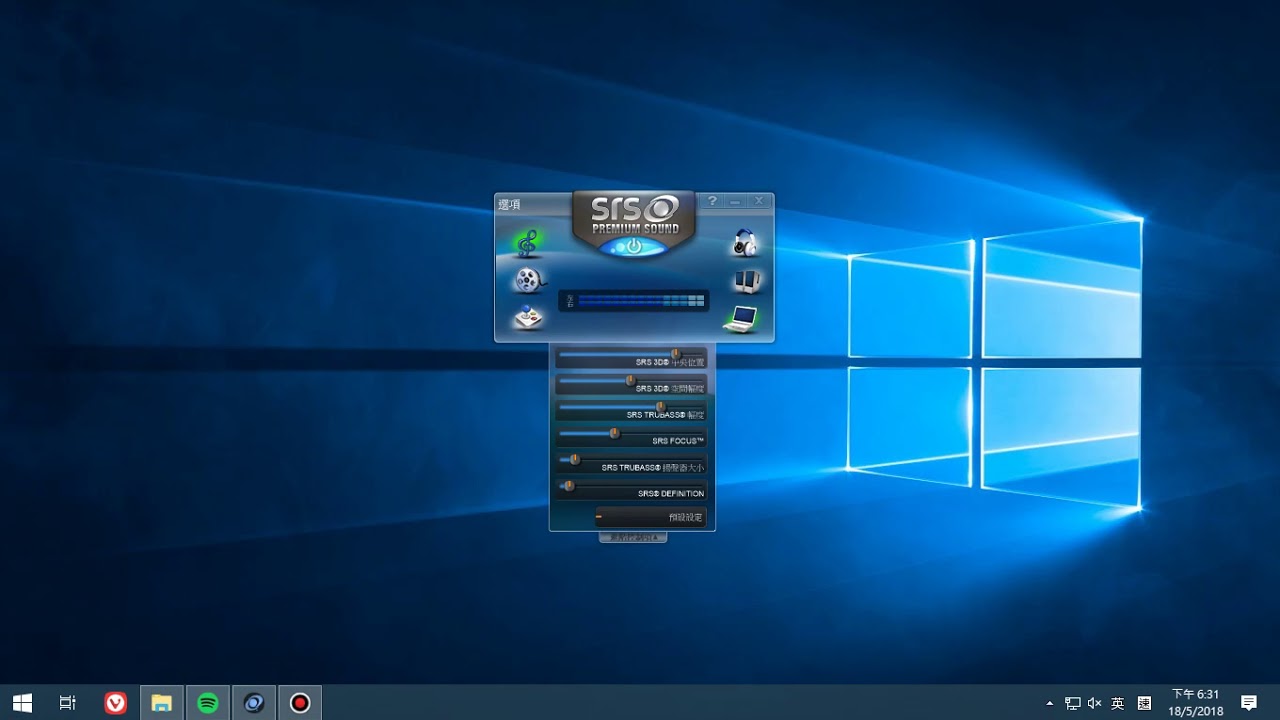
Task: Minimize the SRS Premium Sound window
Action: [736, 201]
